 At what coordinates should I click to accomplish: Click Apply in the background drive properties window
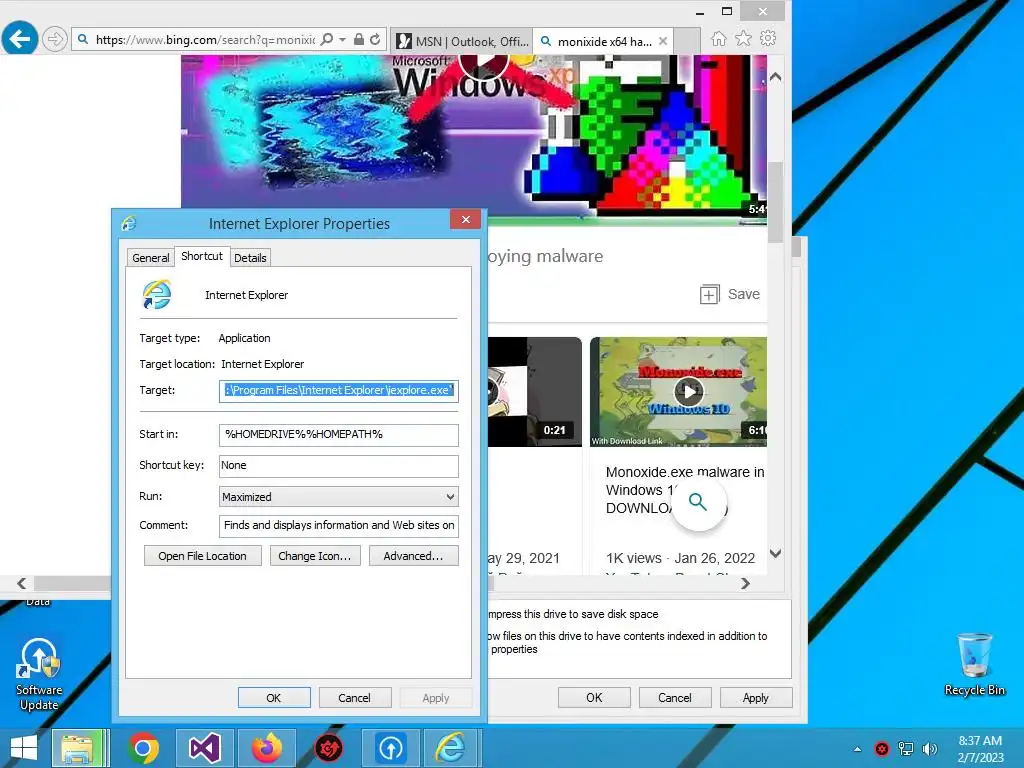pyautogui.click(x=756, y=697)
